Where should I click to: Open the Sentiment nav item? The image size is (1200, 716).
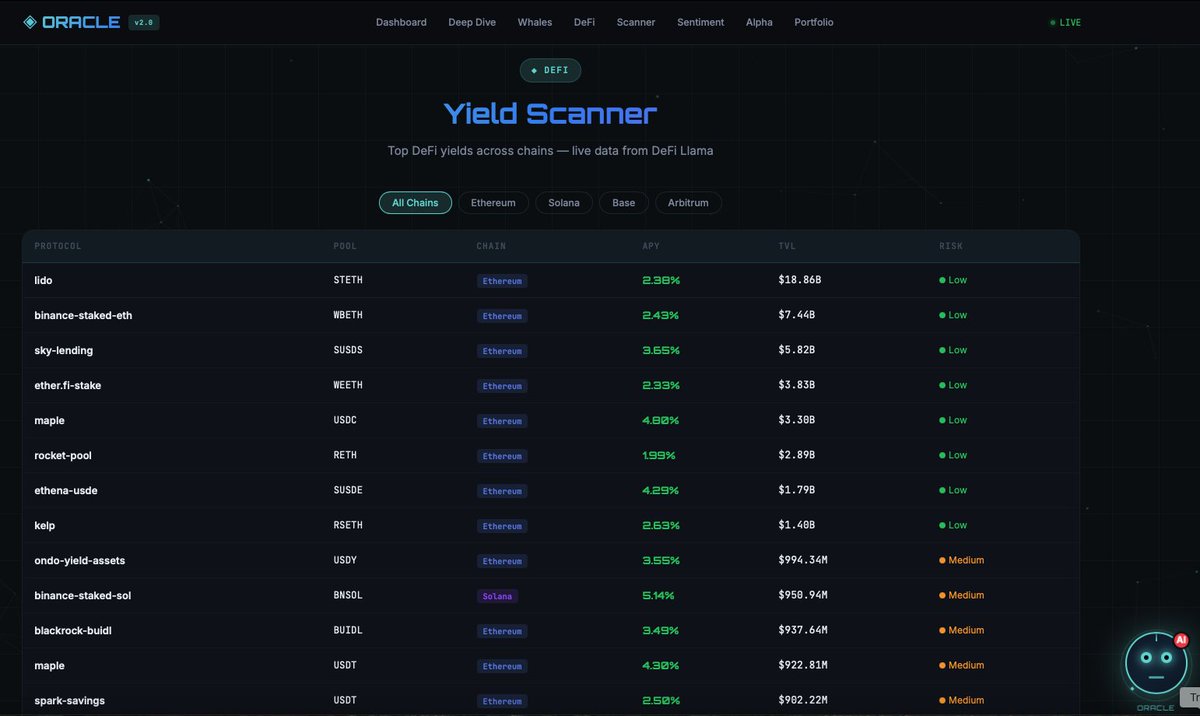coord(700,22)
